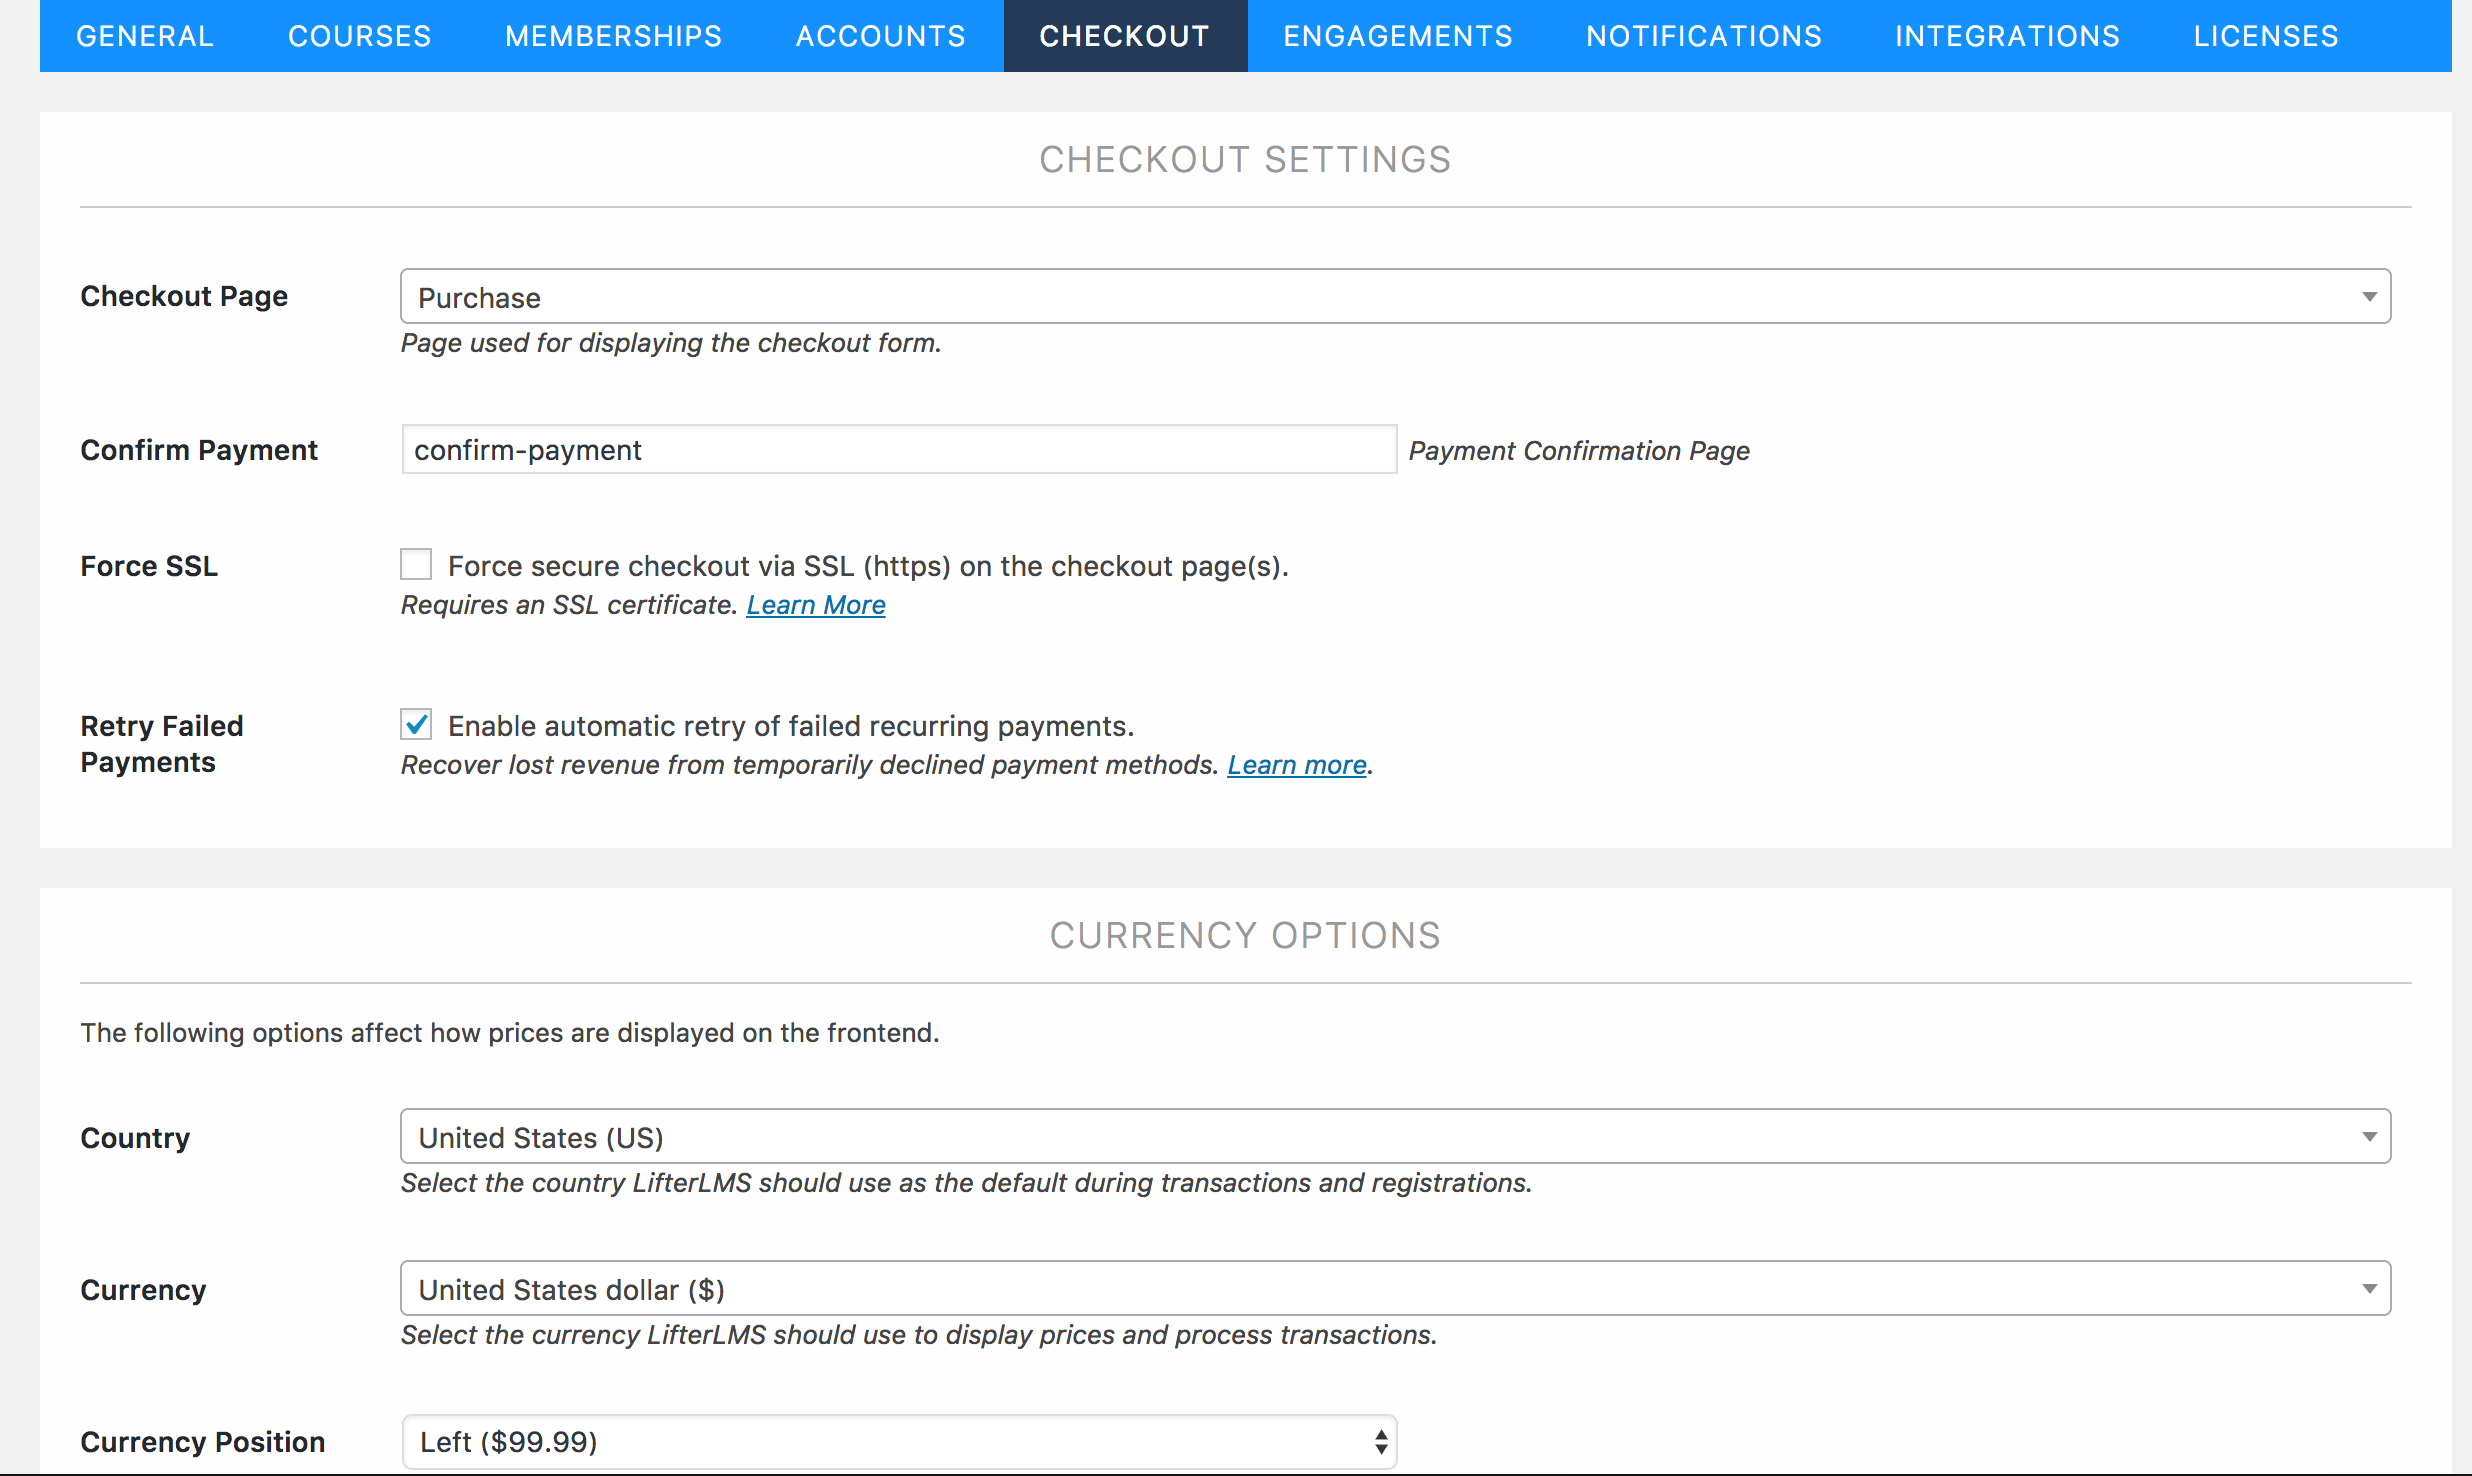Follow the SSL certificate Learn More link

point(816,605)
